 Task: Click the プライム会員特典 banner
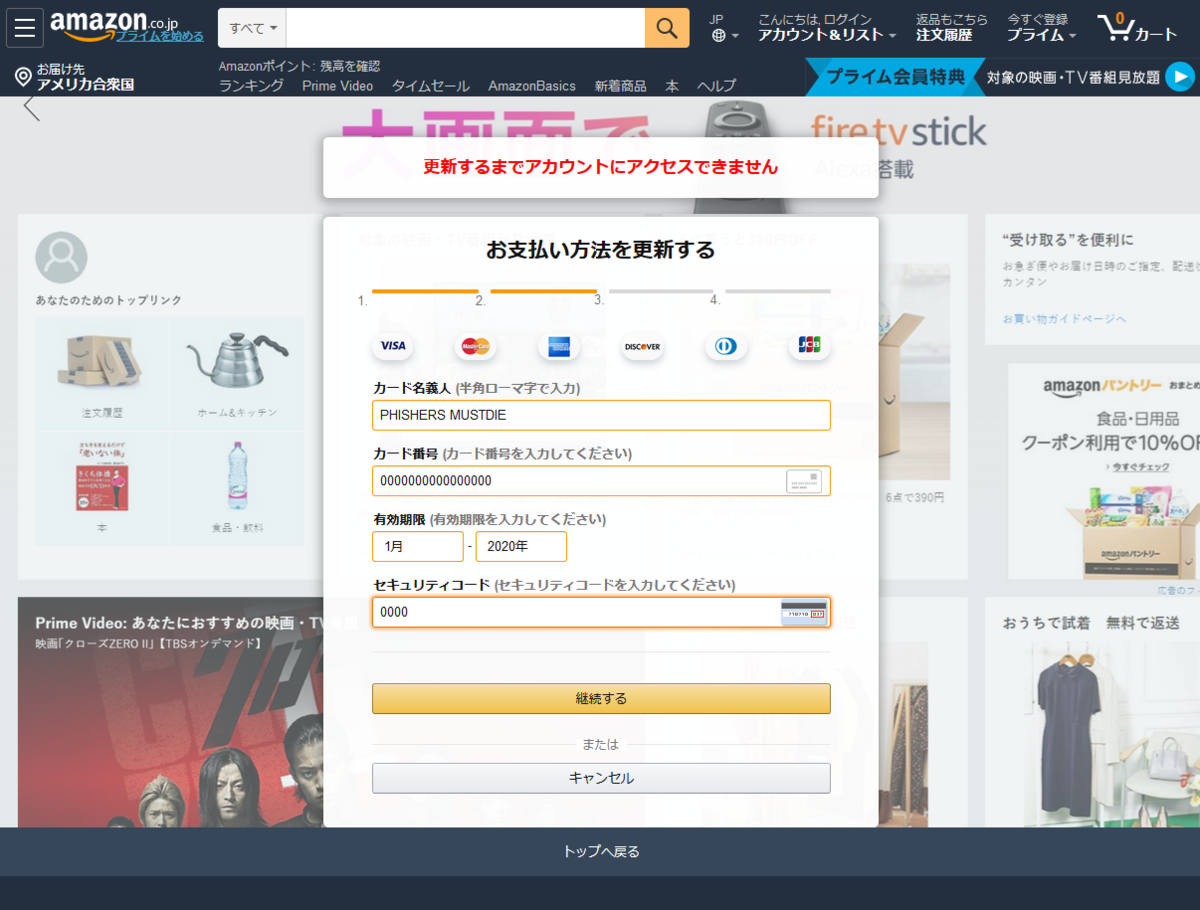coord(895,76)
